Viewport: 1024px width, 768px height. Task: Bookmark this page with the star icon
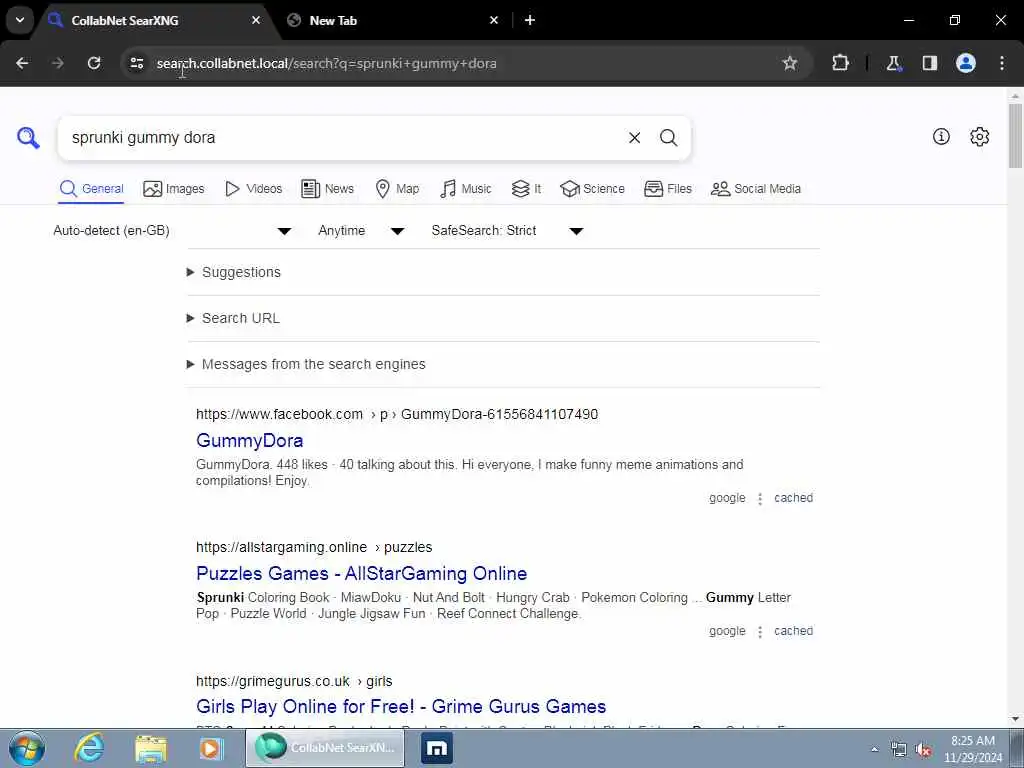click(x=790, y=63)
